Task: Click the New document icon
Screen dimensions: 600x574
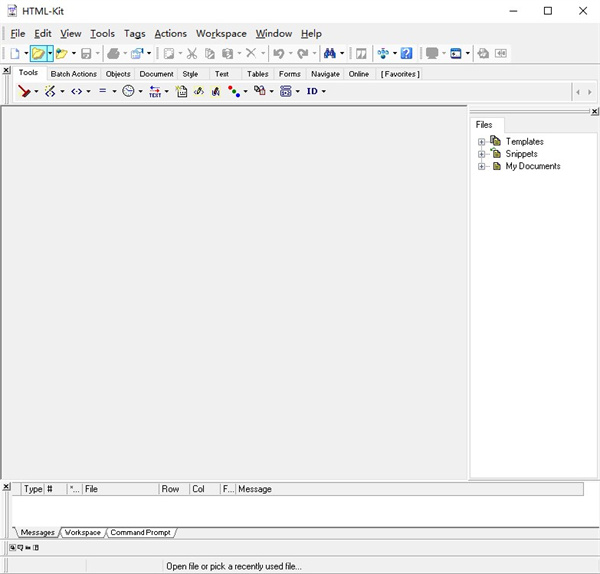Action: click(x=14, y=53)
